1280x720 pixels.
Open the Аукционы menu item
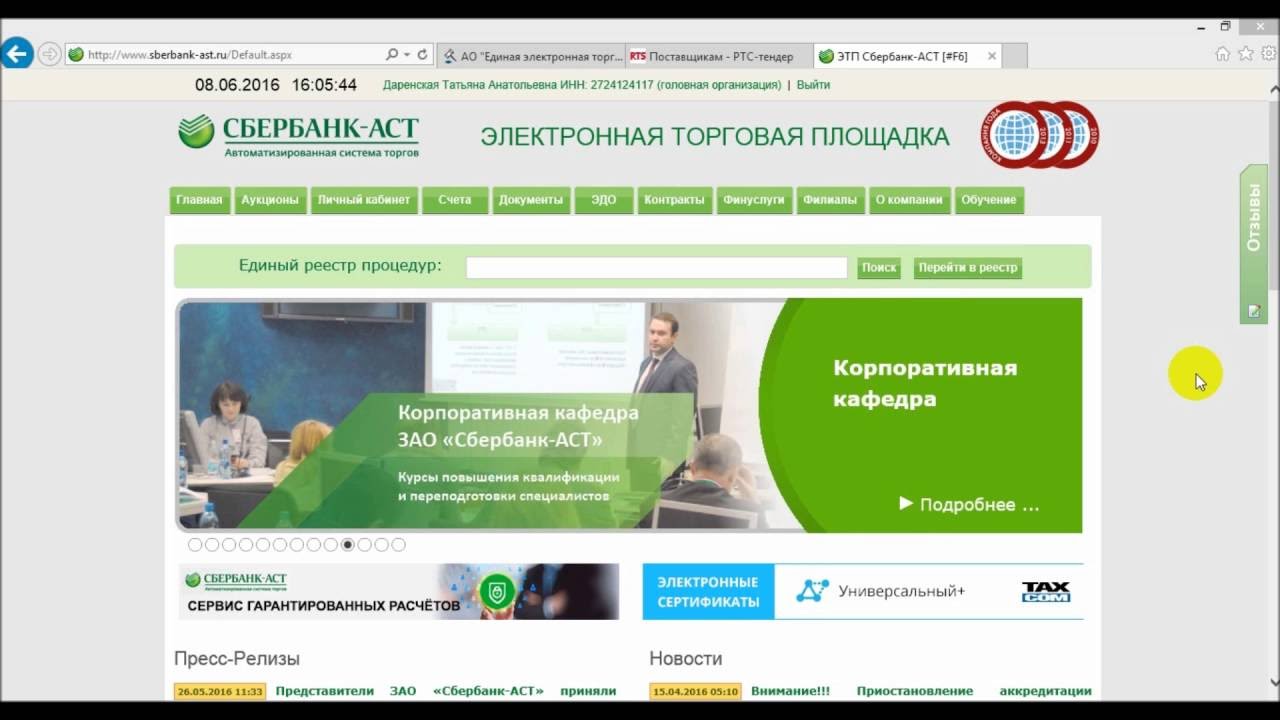point(270,200)
